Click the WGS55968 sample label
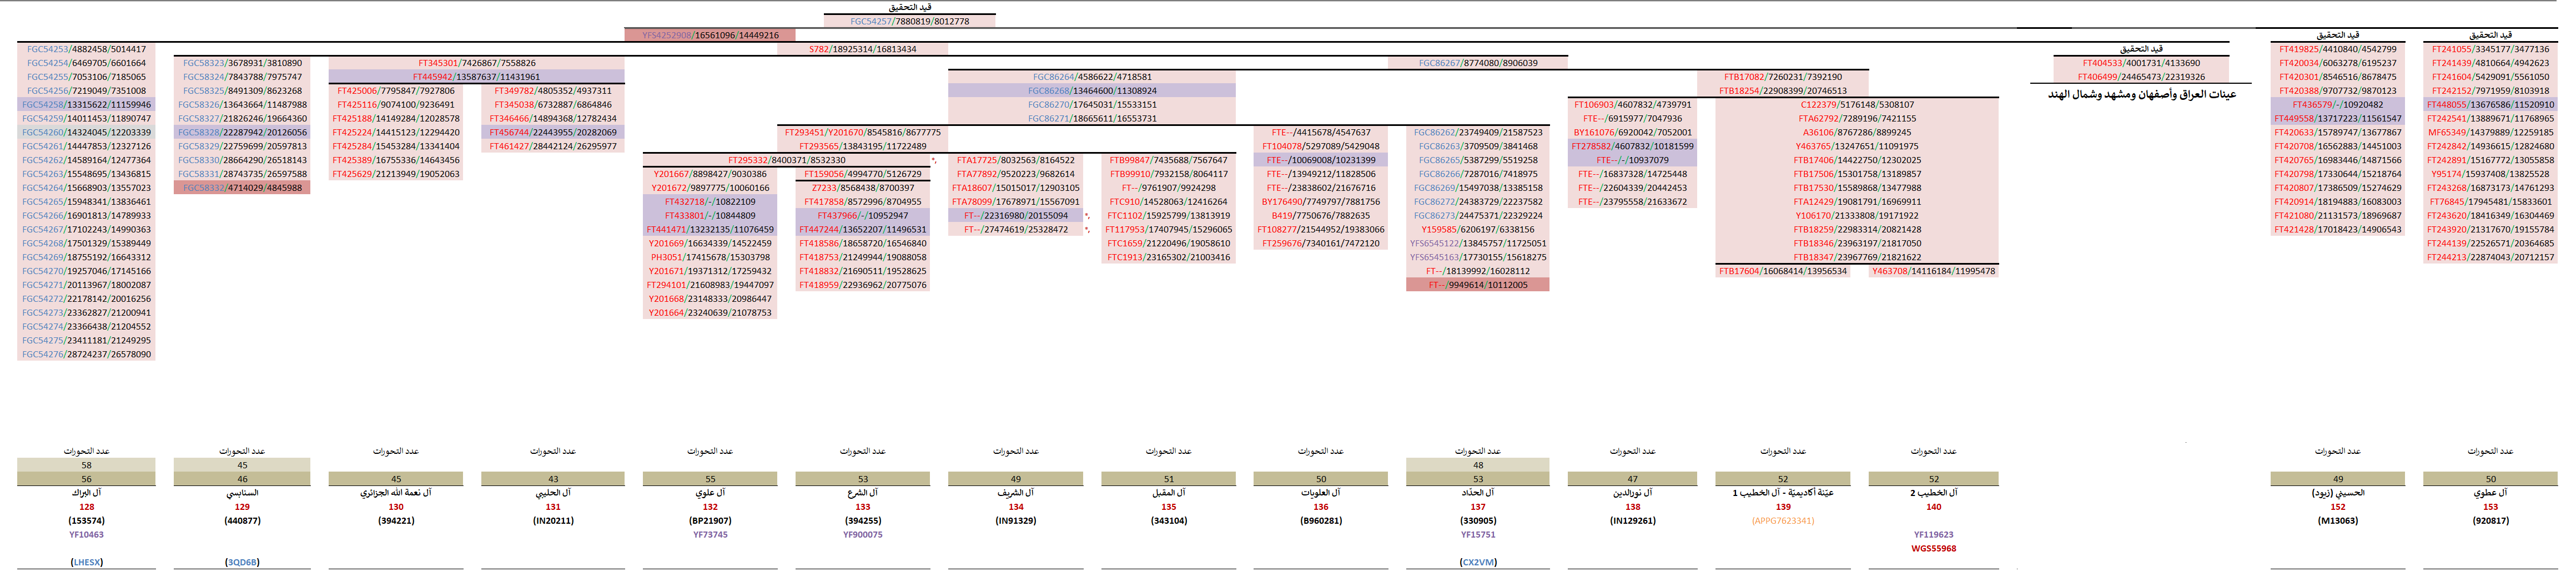Screen dimensions: 2576x577 click(x=1933, y=549)
